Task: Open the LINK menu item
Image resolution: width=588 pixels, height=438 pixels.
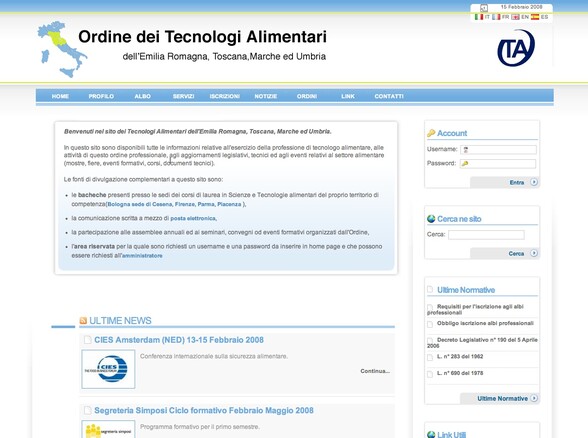Action: pos(348,96)
